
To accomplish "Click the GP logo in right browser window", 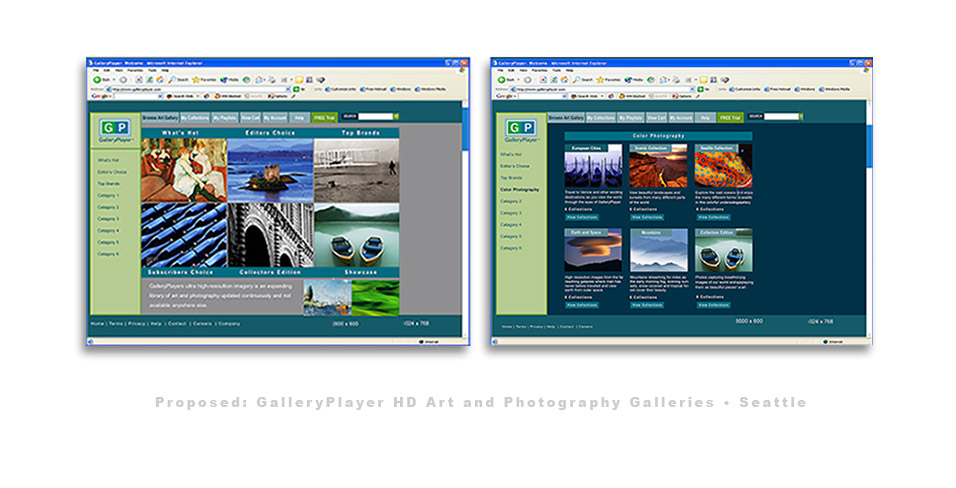I will [520, 130].
